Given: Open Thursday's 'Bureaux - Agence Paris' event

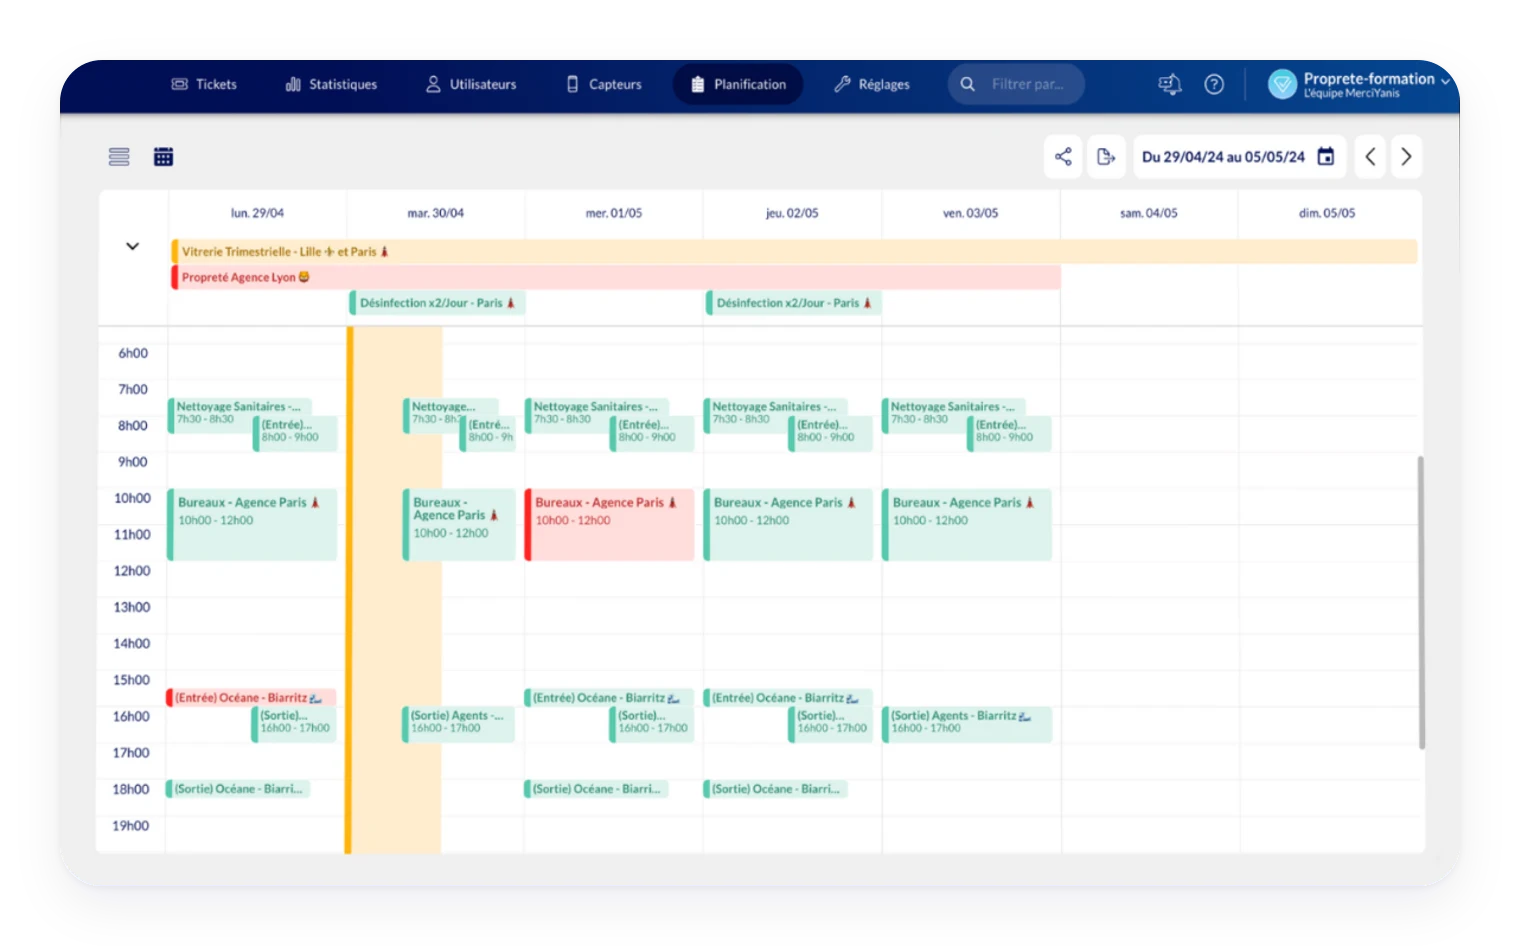Looking at the screenshot, I should (789, 524).
